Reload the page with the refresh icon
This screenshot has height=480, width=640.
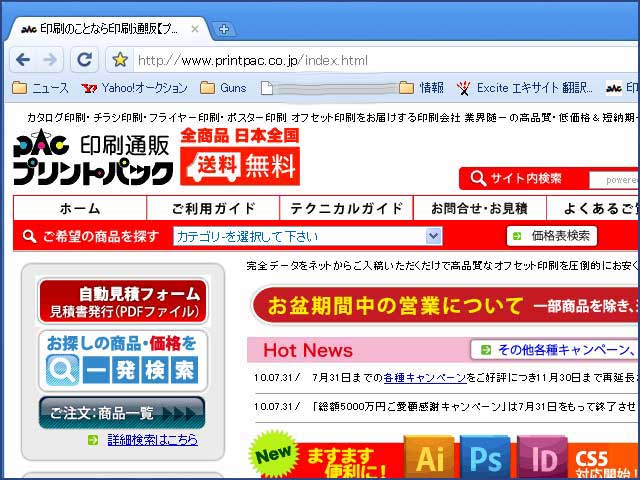pos(85,60)
